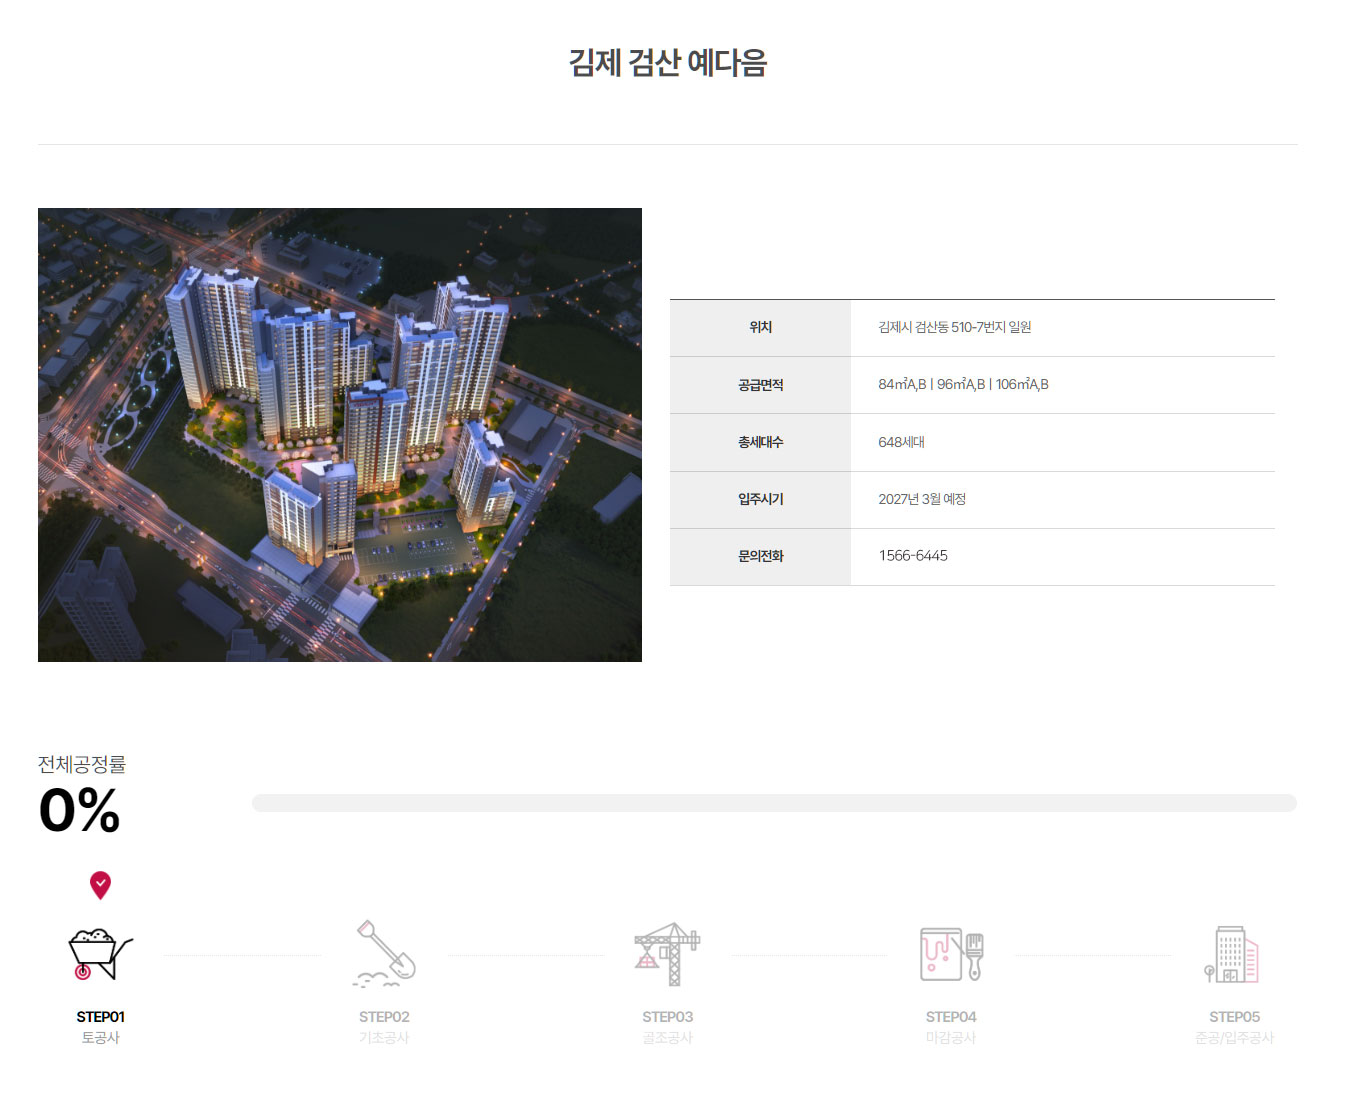
Task: Click the 기초공사 step caption
Action: tap(384, 1038)
